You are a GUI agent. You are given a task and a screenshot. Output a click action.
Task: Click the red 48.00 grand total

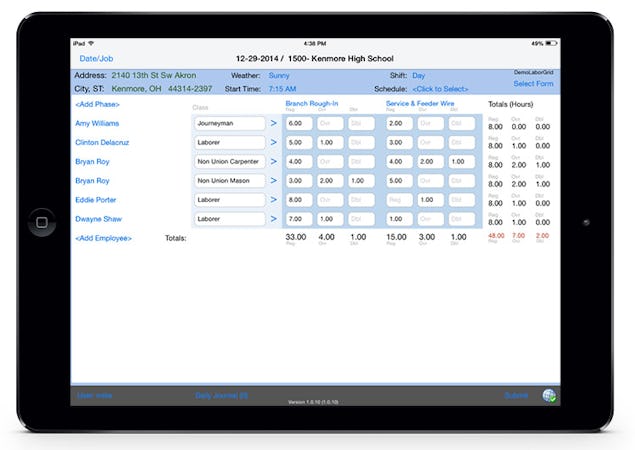coord(496,236)
